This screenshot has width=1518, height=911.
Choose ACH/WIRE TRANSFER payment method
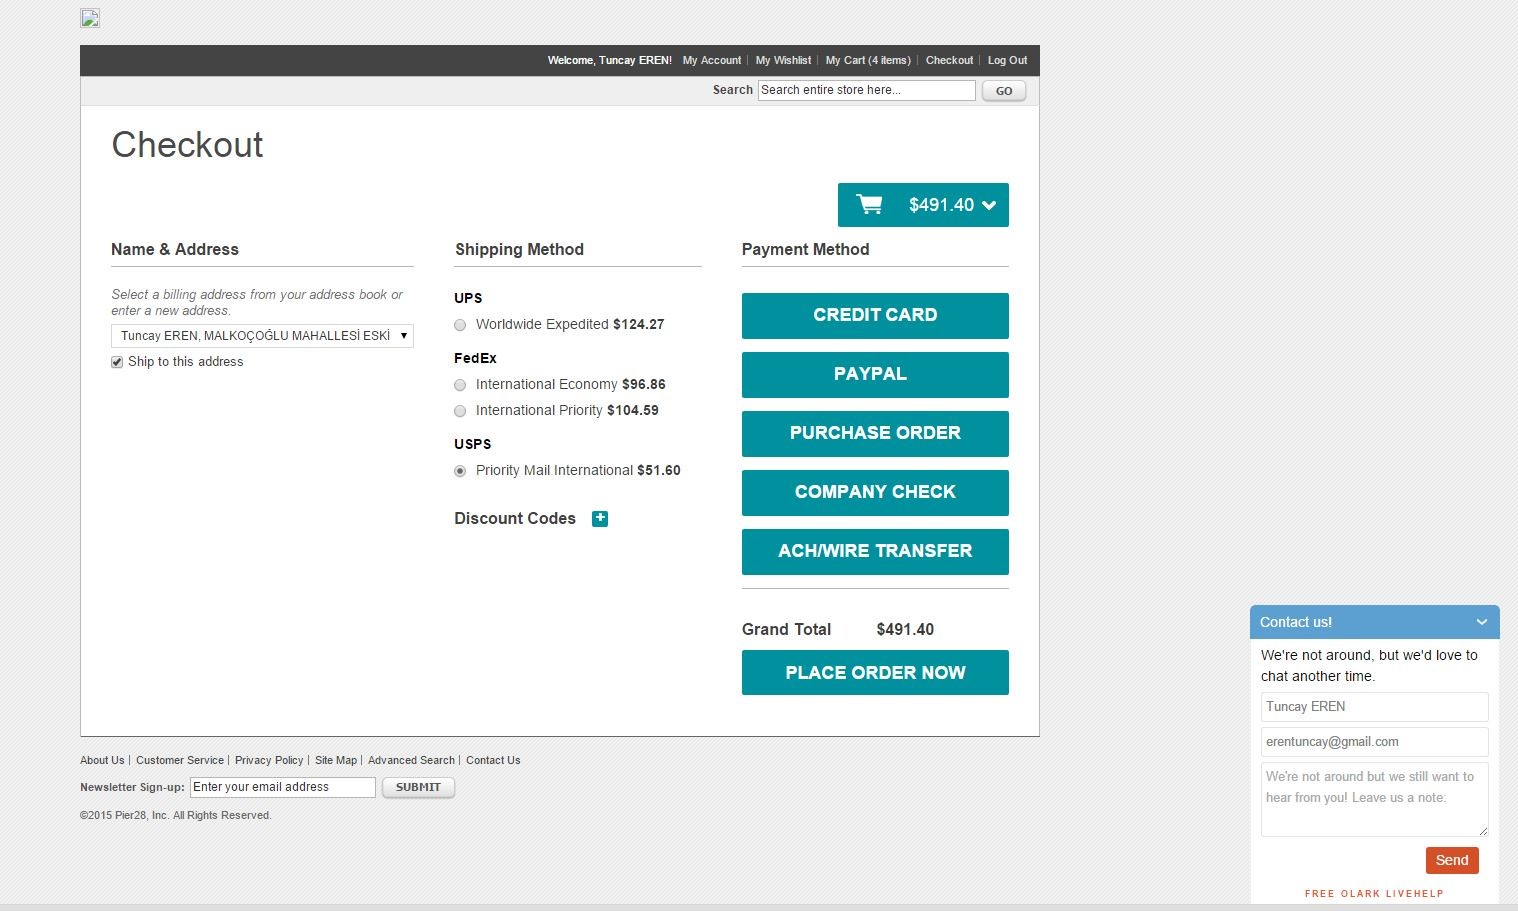875,552
